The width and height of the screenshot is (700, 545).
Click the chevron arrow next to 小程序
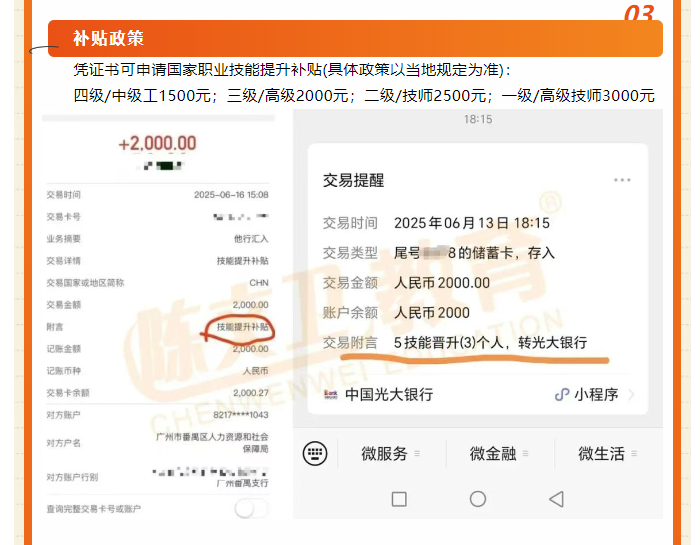[x=630, y=395]
